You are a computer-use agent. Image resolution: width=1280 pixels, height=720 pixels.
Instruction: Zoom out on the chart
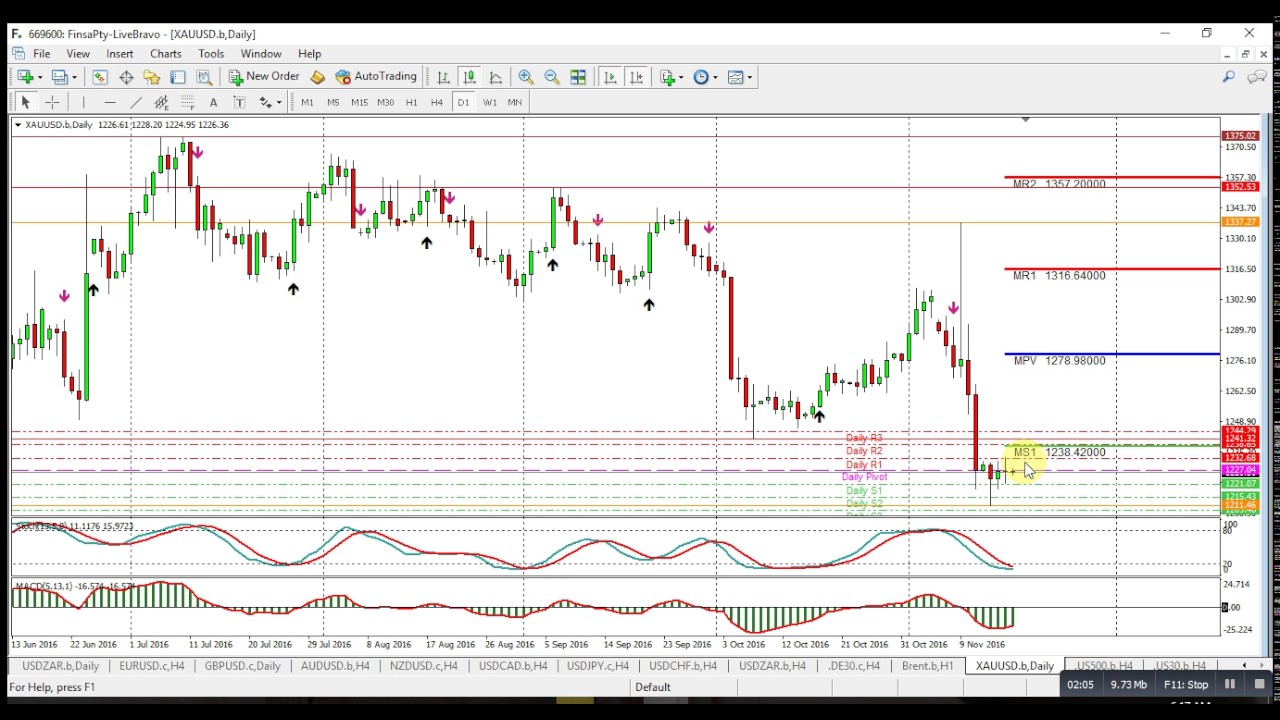coord(551,77)
